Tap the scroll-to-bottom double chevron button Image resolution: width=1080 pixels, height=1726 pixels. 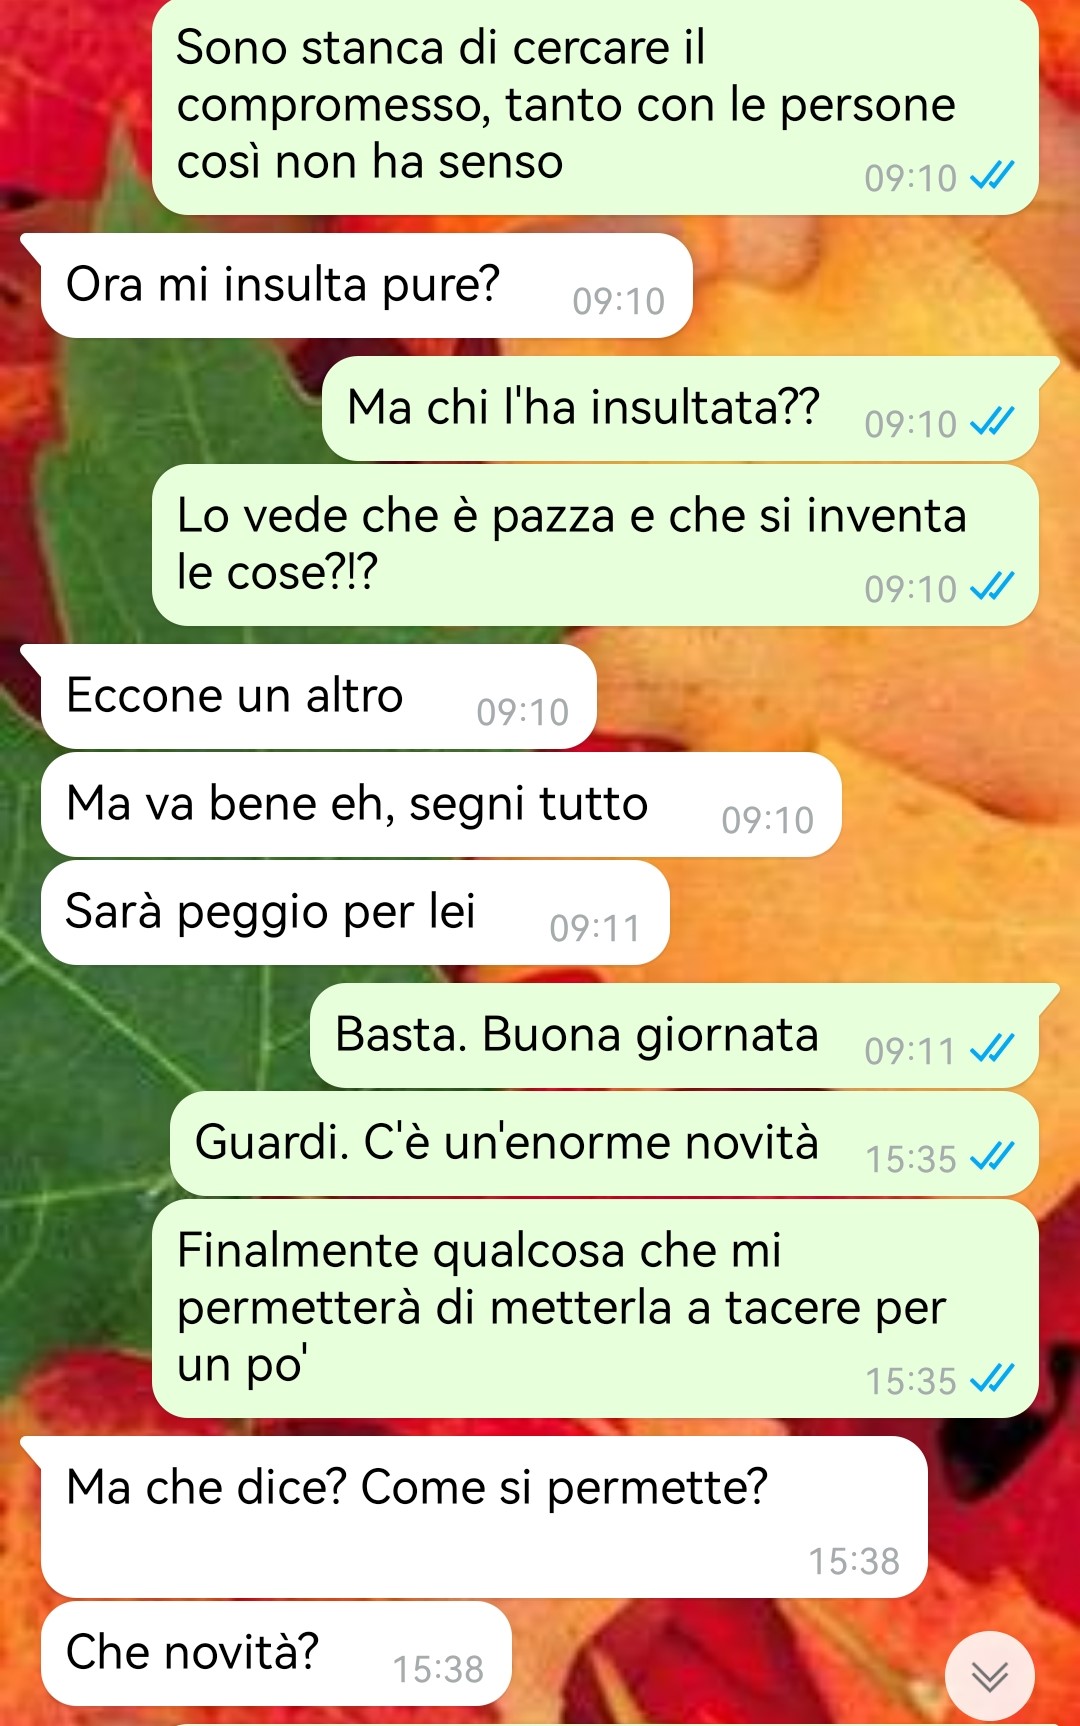coord(990,1676)
